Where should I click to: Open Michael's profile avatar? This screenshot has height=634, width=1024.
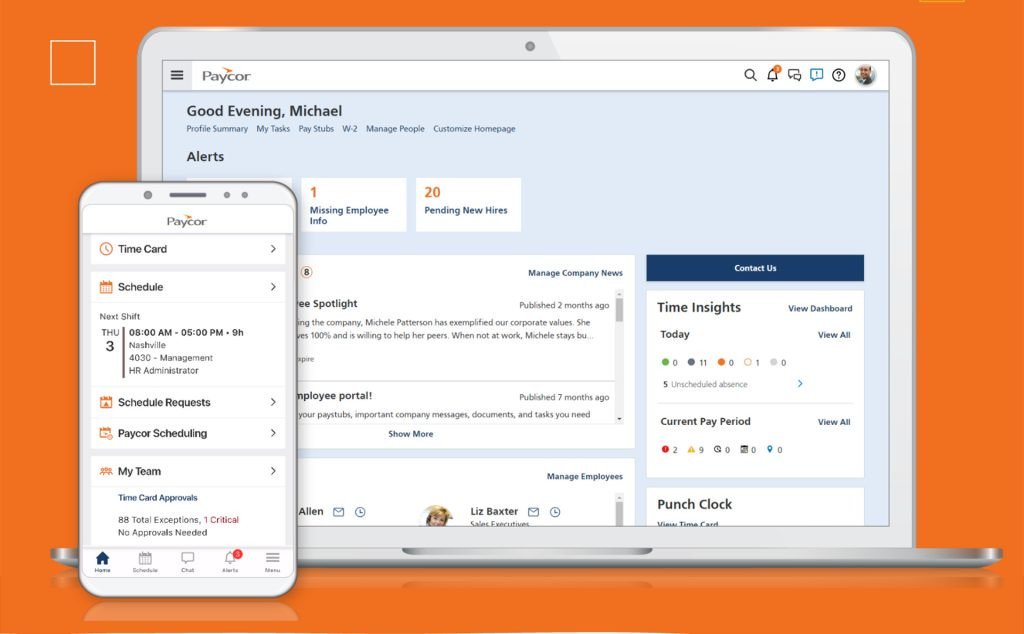pyautogui.click(x=865, y=75)
